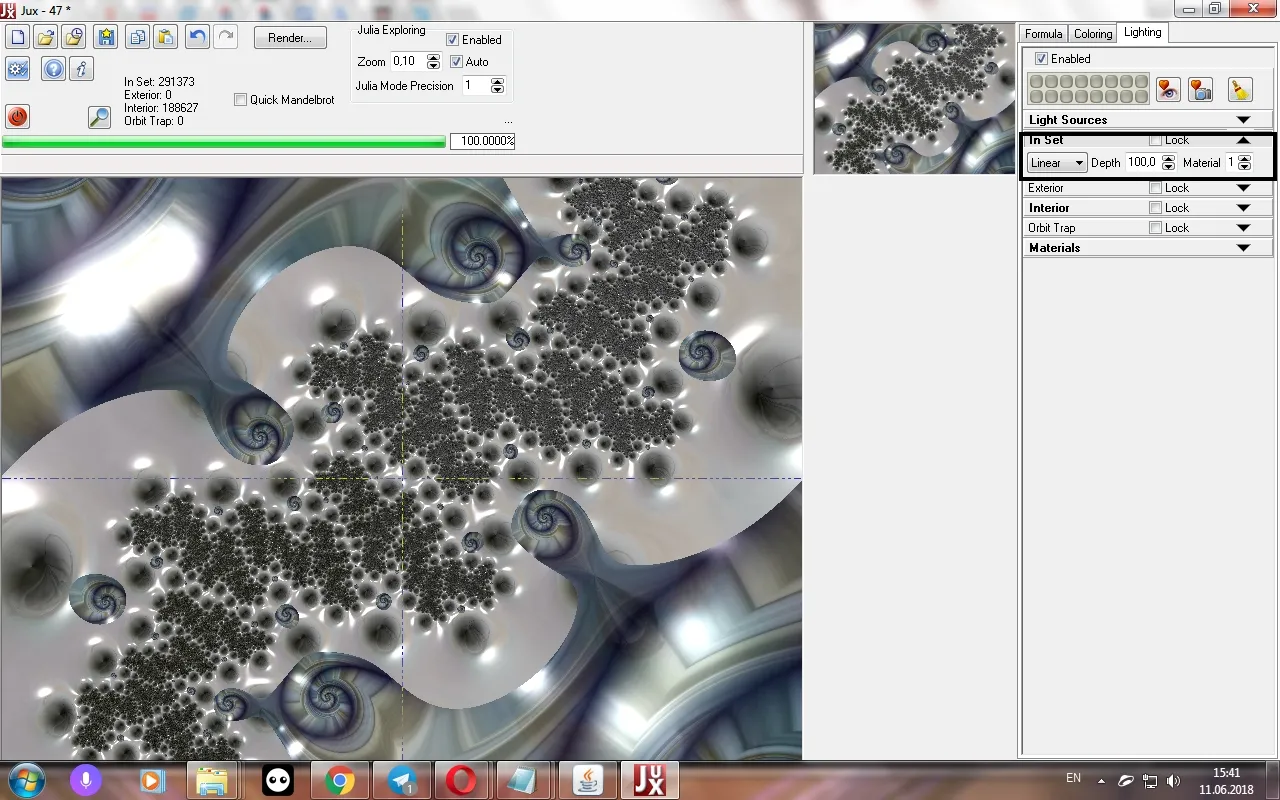The image size is (1280, 800).
Task: Click the light source slots grid
Action: point(1089,89)
